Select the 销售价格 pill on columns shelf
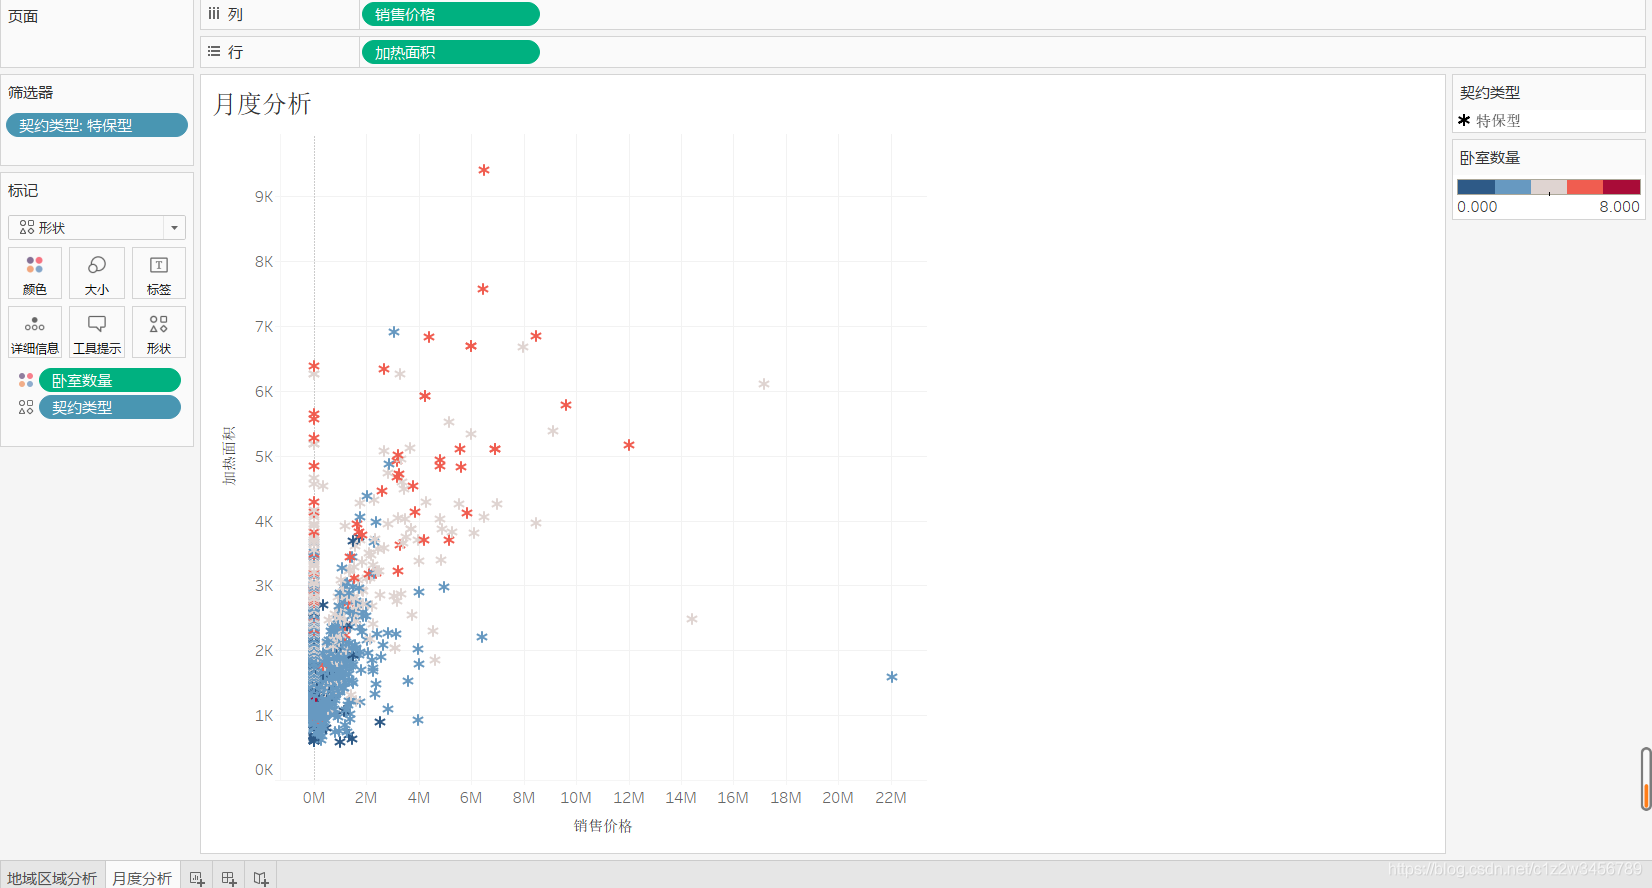 point(450,14)
